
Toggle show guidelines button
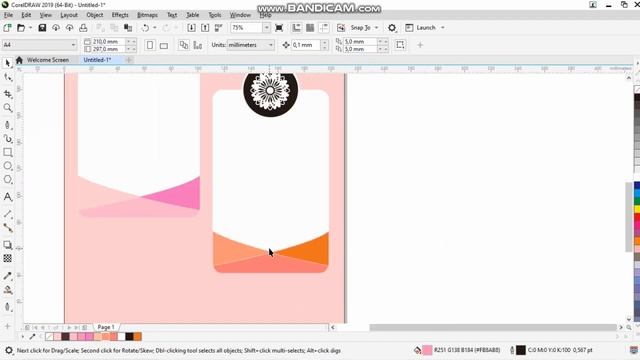(324, 28)
